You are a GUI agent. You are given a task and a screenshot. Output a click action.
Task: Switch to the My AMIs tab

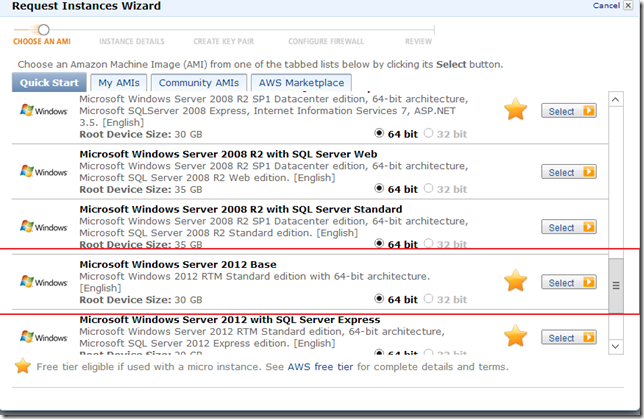(x=119, y=83)
